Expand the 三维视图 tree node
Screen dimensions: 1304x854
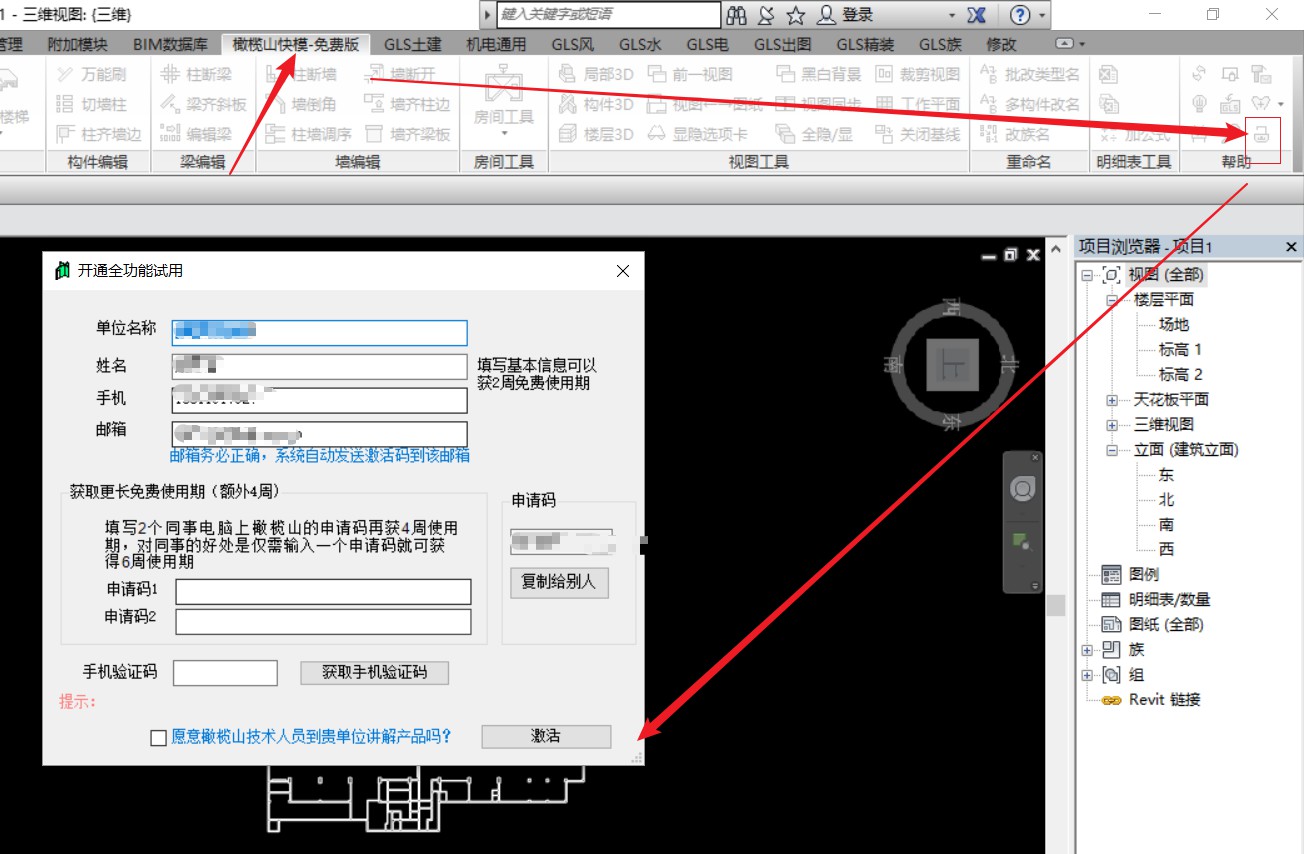pyautogui.click(x=1112, y=425)
